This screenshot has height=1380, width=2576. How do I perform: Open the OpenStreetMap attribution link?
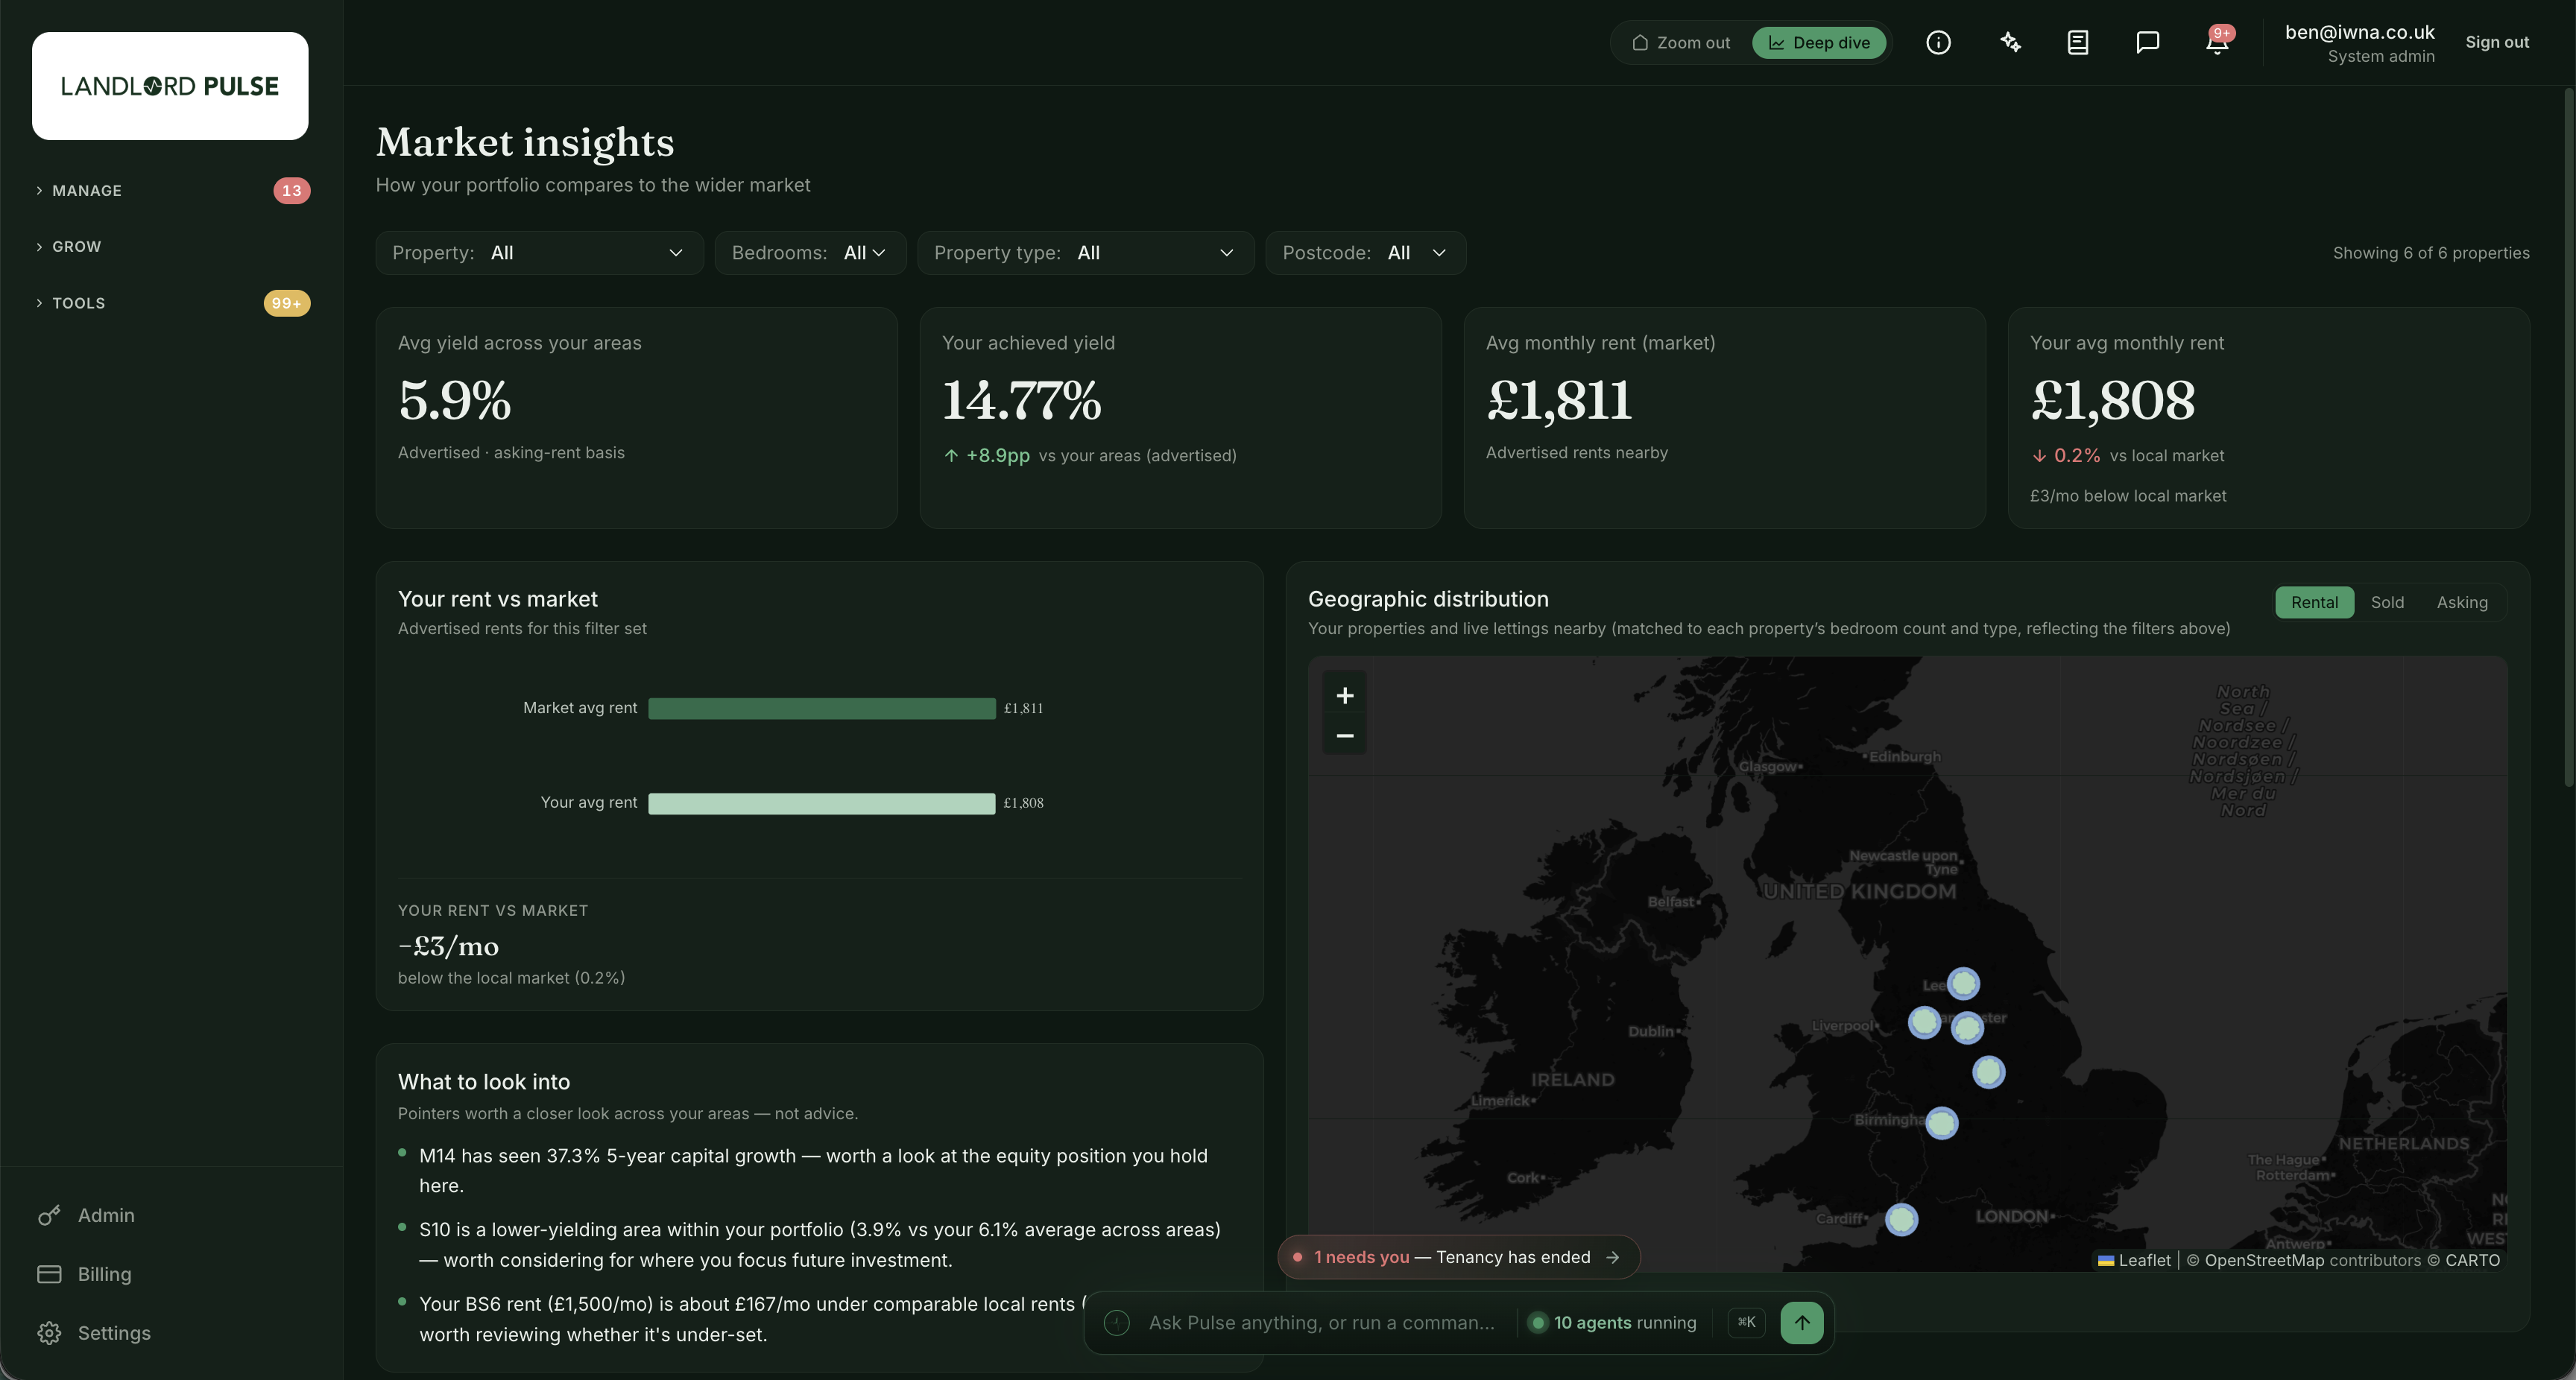(2264, 1260)
